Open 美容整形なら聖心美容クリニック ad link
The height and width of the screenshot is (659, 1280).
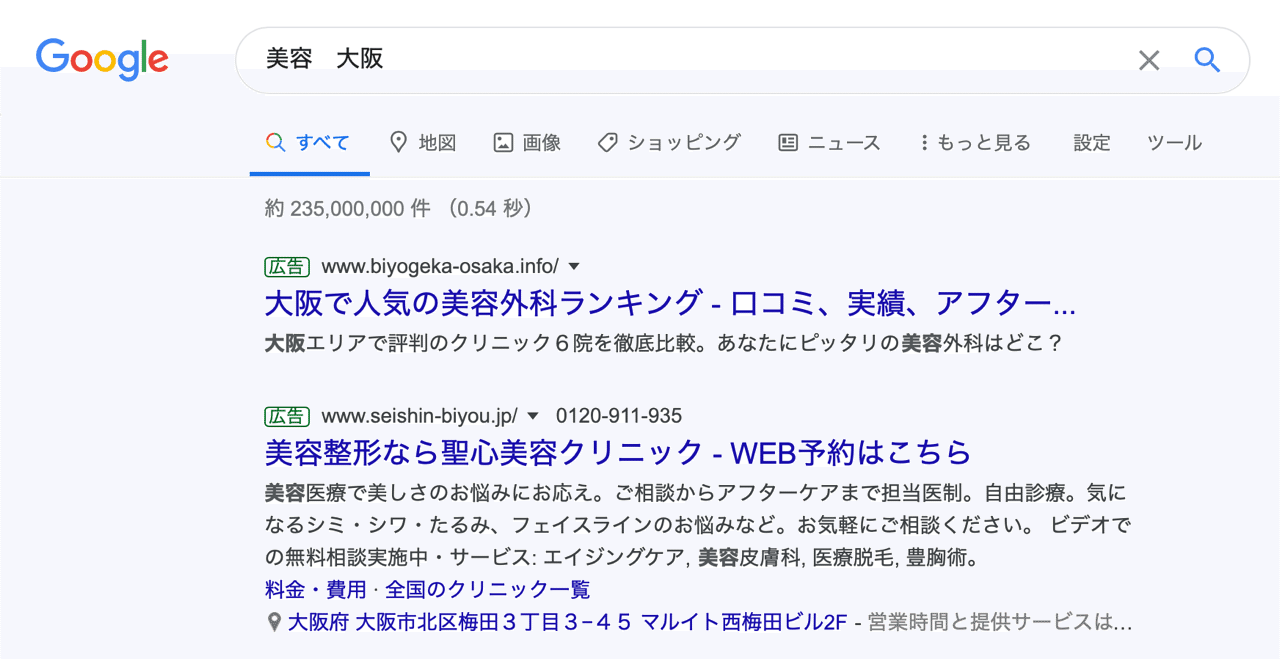618,452
